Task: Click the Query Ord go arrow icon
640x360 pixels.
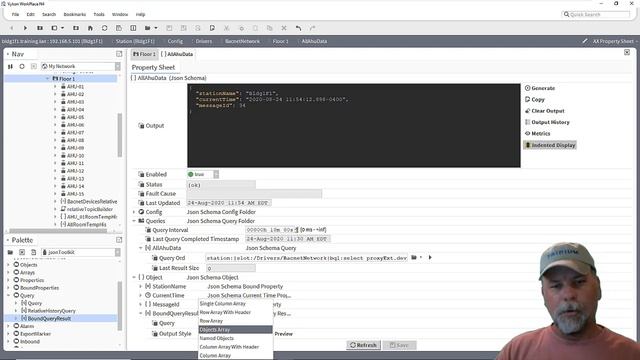Action: [430, 258]
